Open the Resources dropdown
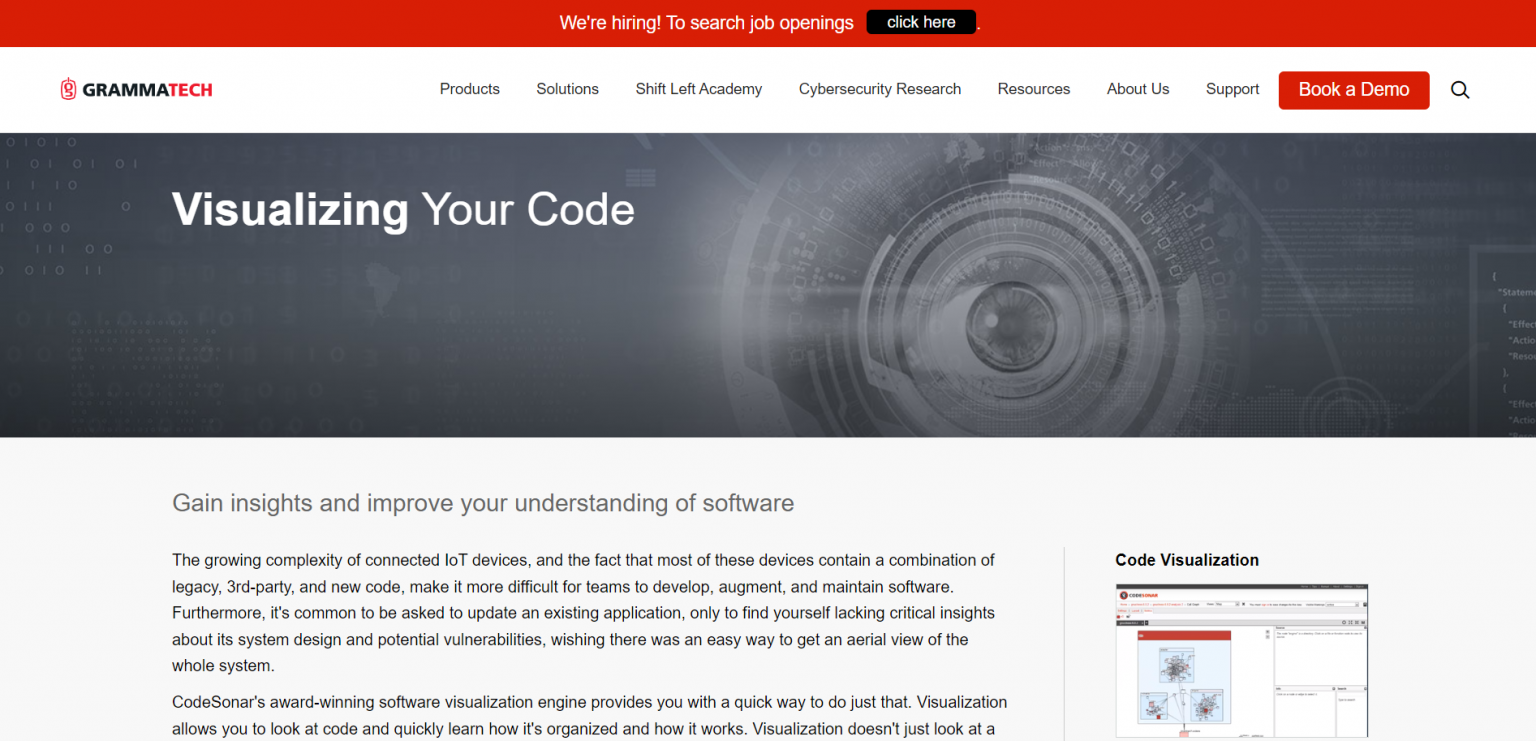 pos(1033,89)
